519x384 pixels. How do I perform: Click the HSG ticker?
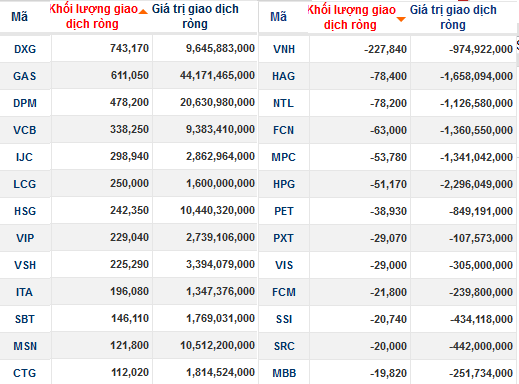(x=25, y=211)
